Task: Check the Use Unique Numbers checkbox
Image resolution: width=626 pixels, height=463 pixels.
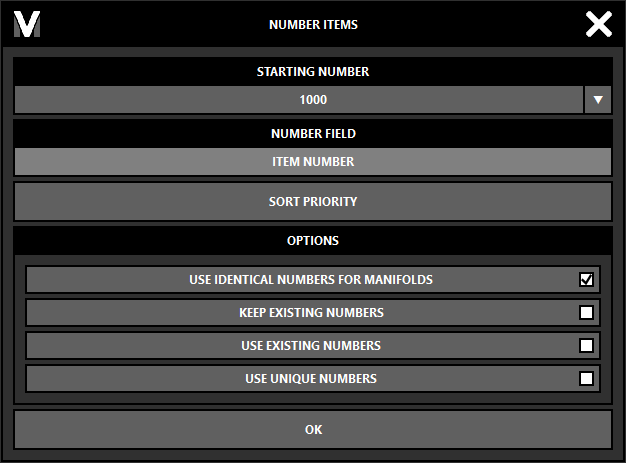Action: [586, 379]
